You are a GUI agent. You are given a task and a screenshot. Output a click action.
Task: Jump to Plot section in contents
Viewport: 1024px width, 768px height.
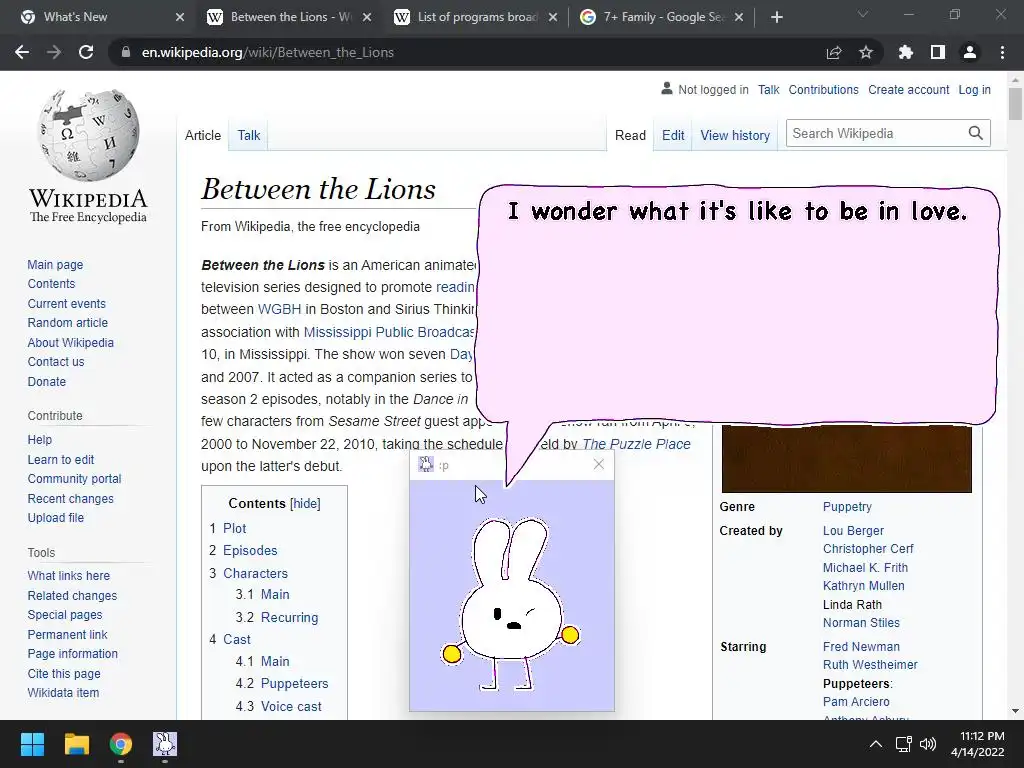coord(234,528)
